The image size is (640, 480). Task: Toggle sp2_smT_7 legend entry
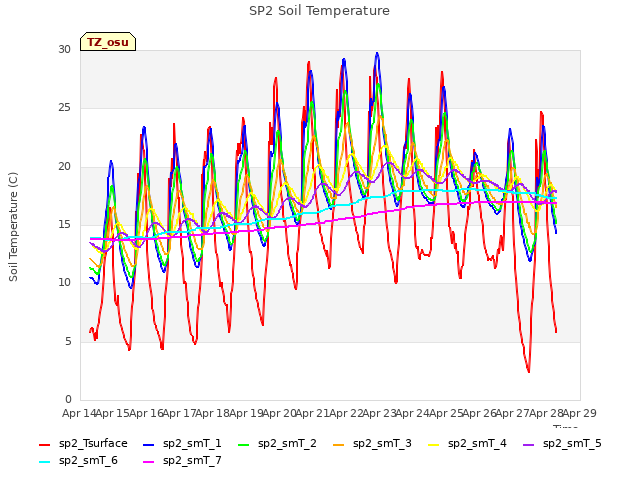pos(182,461)
